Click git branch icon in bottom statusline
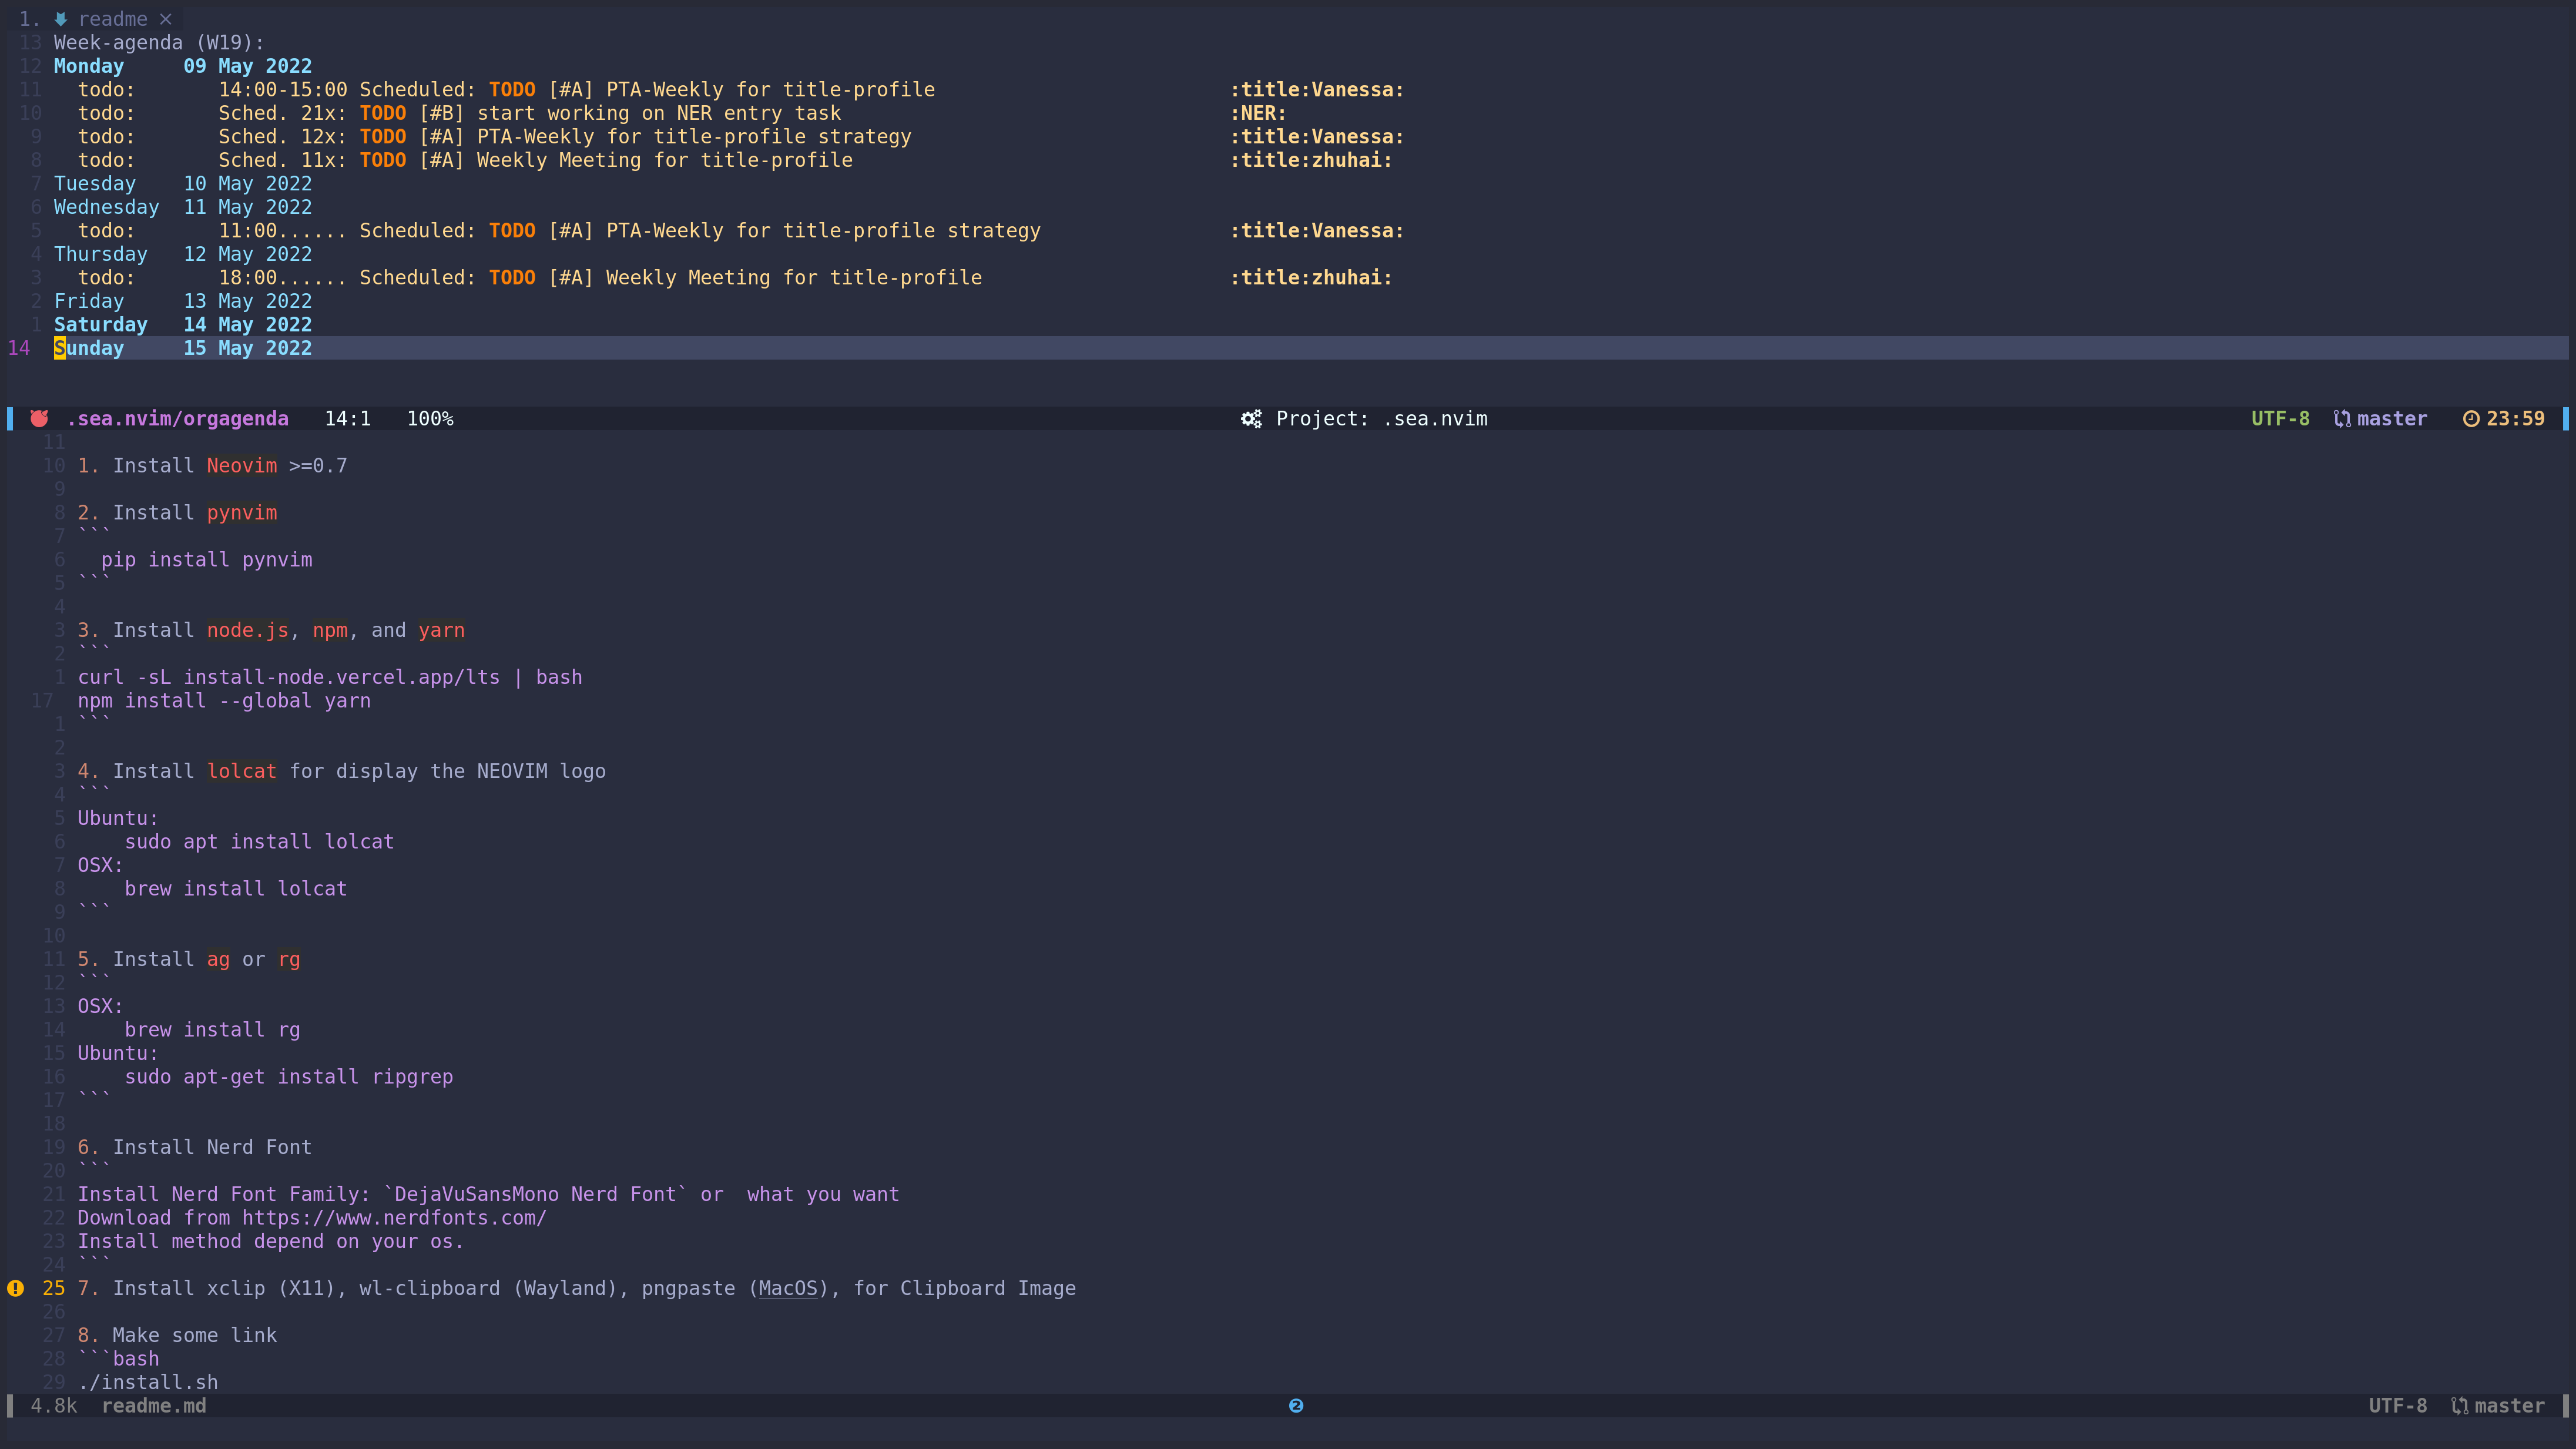 click(2459, 1405)
